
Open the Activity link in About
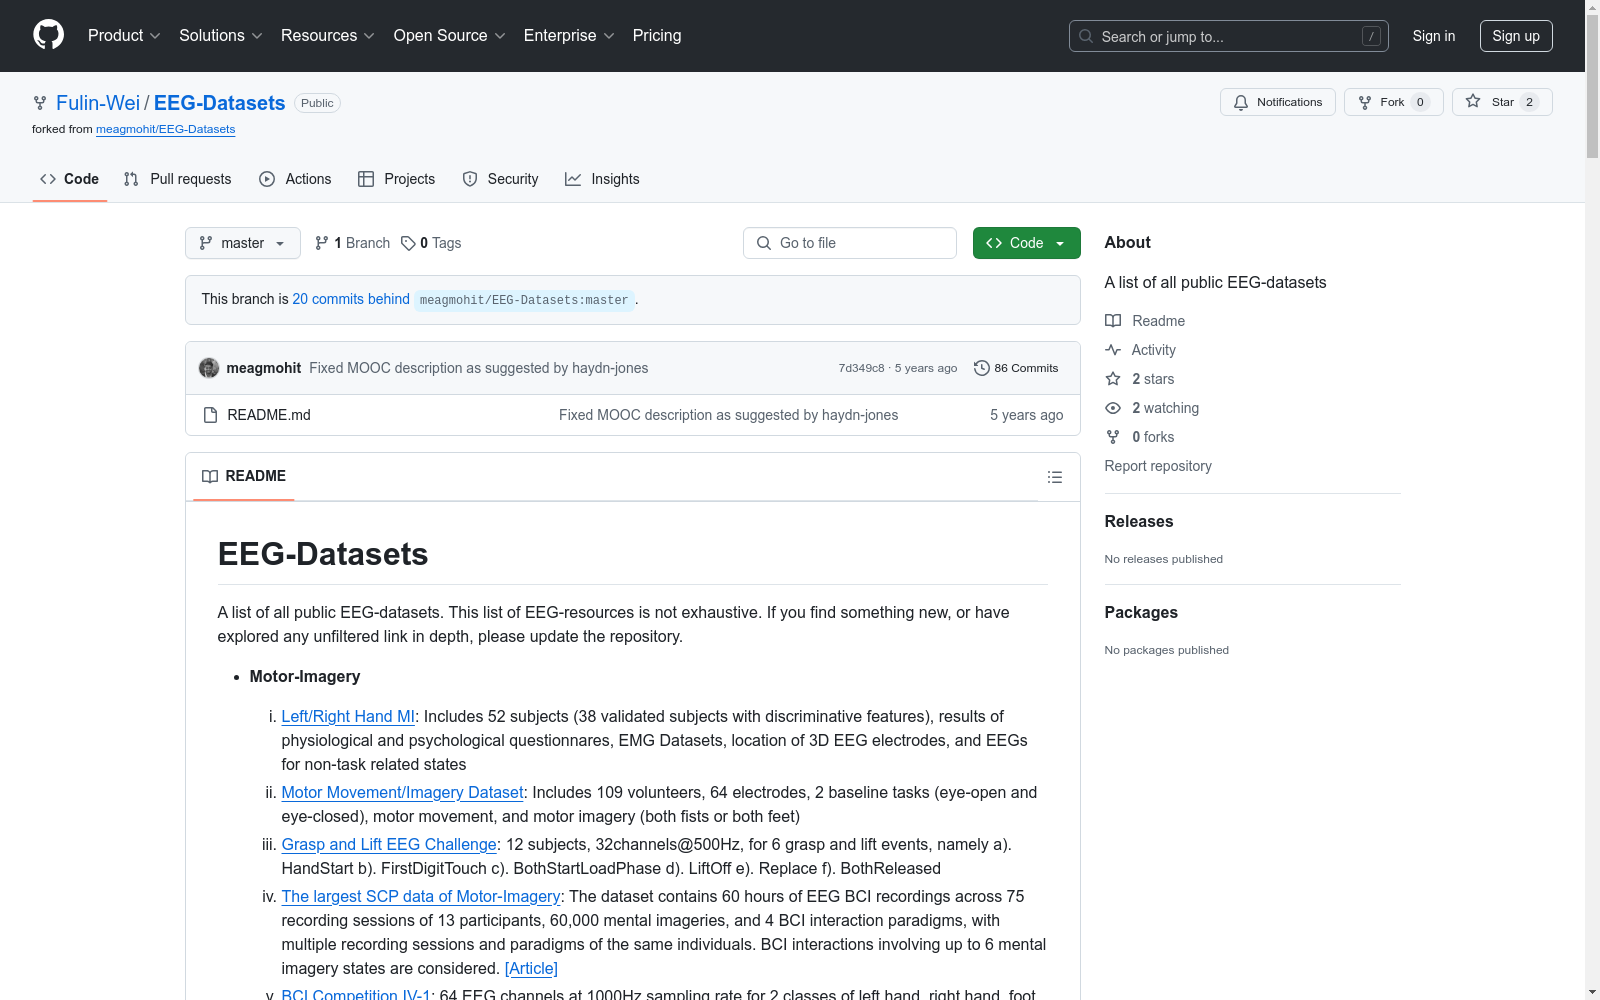click(1140, 350)
